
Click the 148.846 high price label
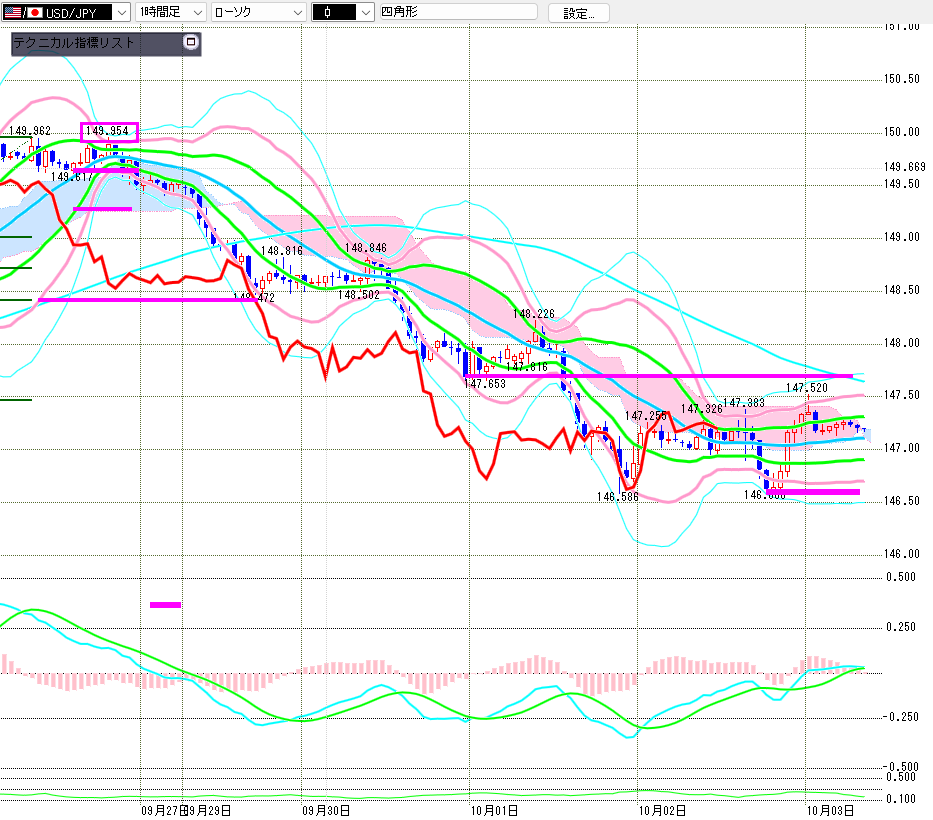coord(364,247)
